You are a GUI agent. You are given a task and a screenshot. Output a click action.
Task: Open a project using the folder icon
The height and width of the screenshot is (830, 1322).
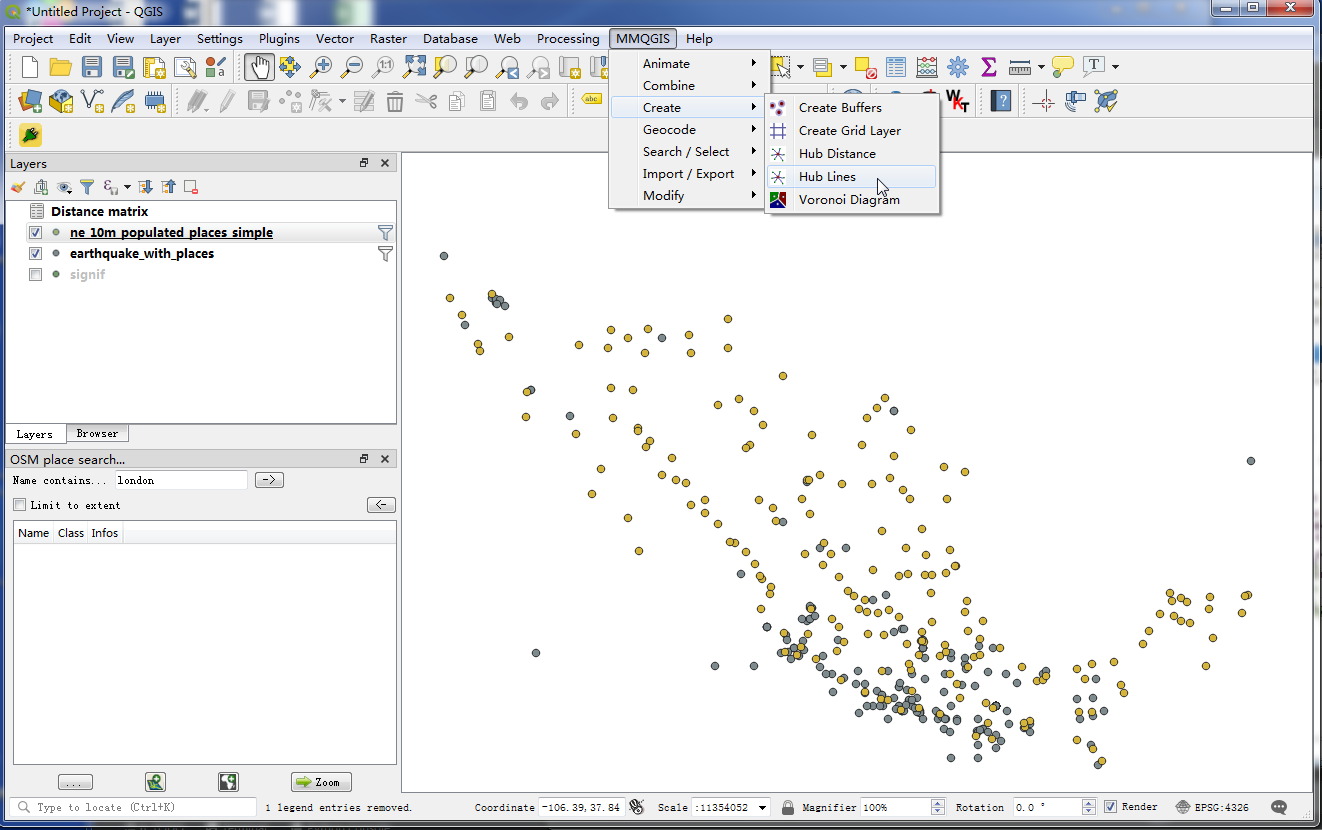61,67
